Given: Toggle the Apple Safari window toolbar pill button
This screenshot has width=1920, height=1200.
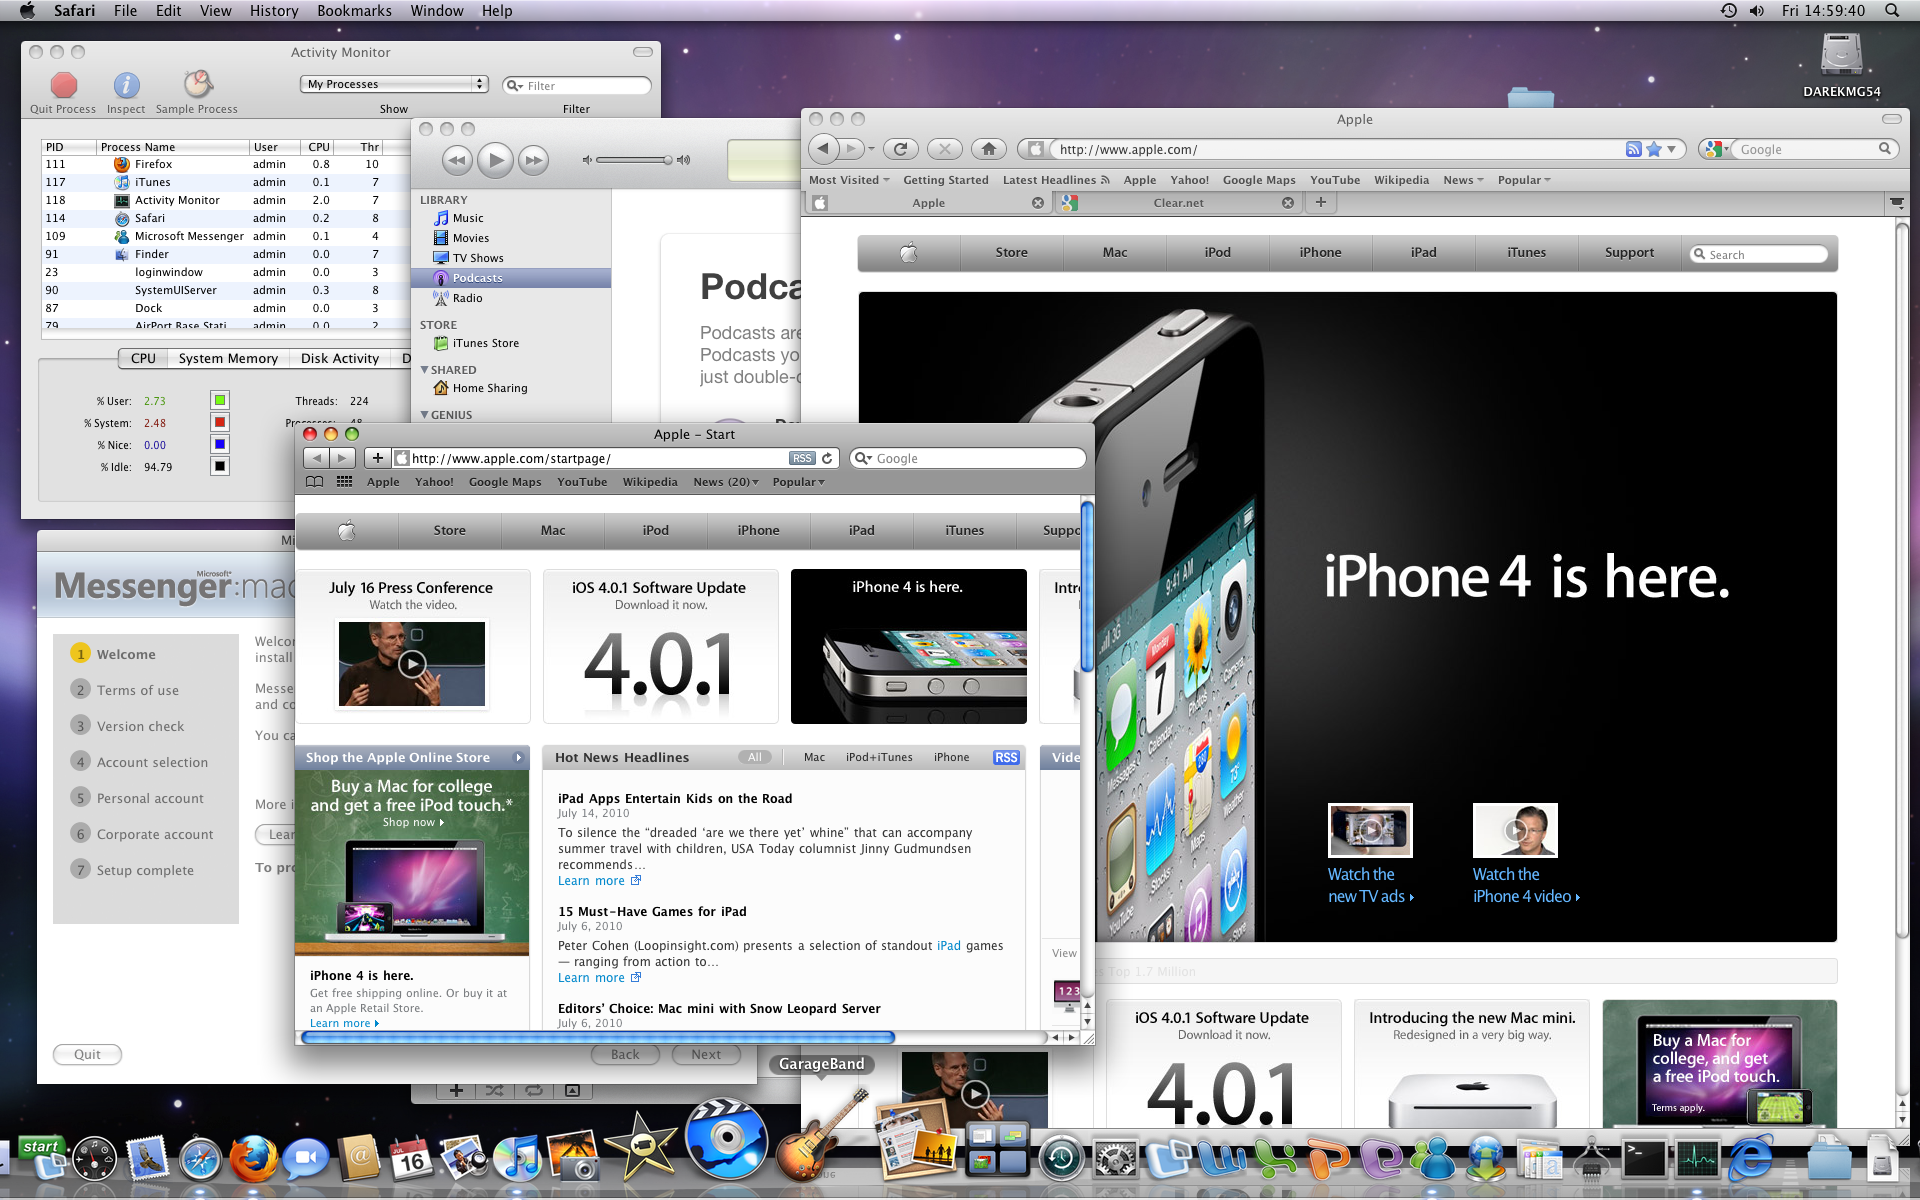Looking at the screenshot, I should [1891, 119].
